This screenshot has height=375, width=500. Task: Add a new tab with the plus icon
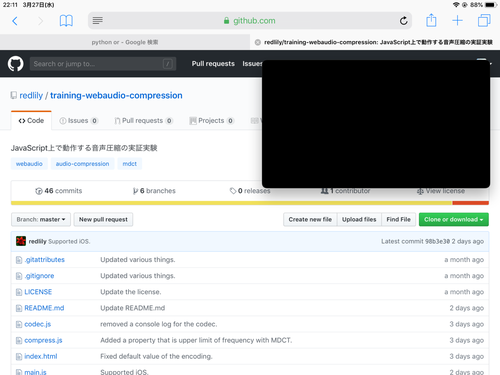point(457,21)
